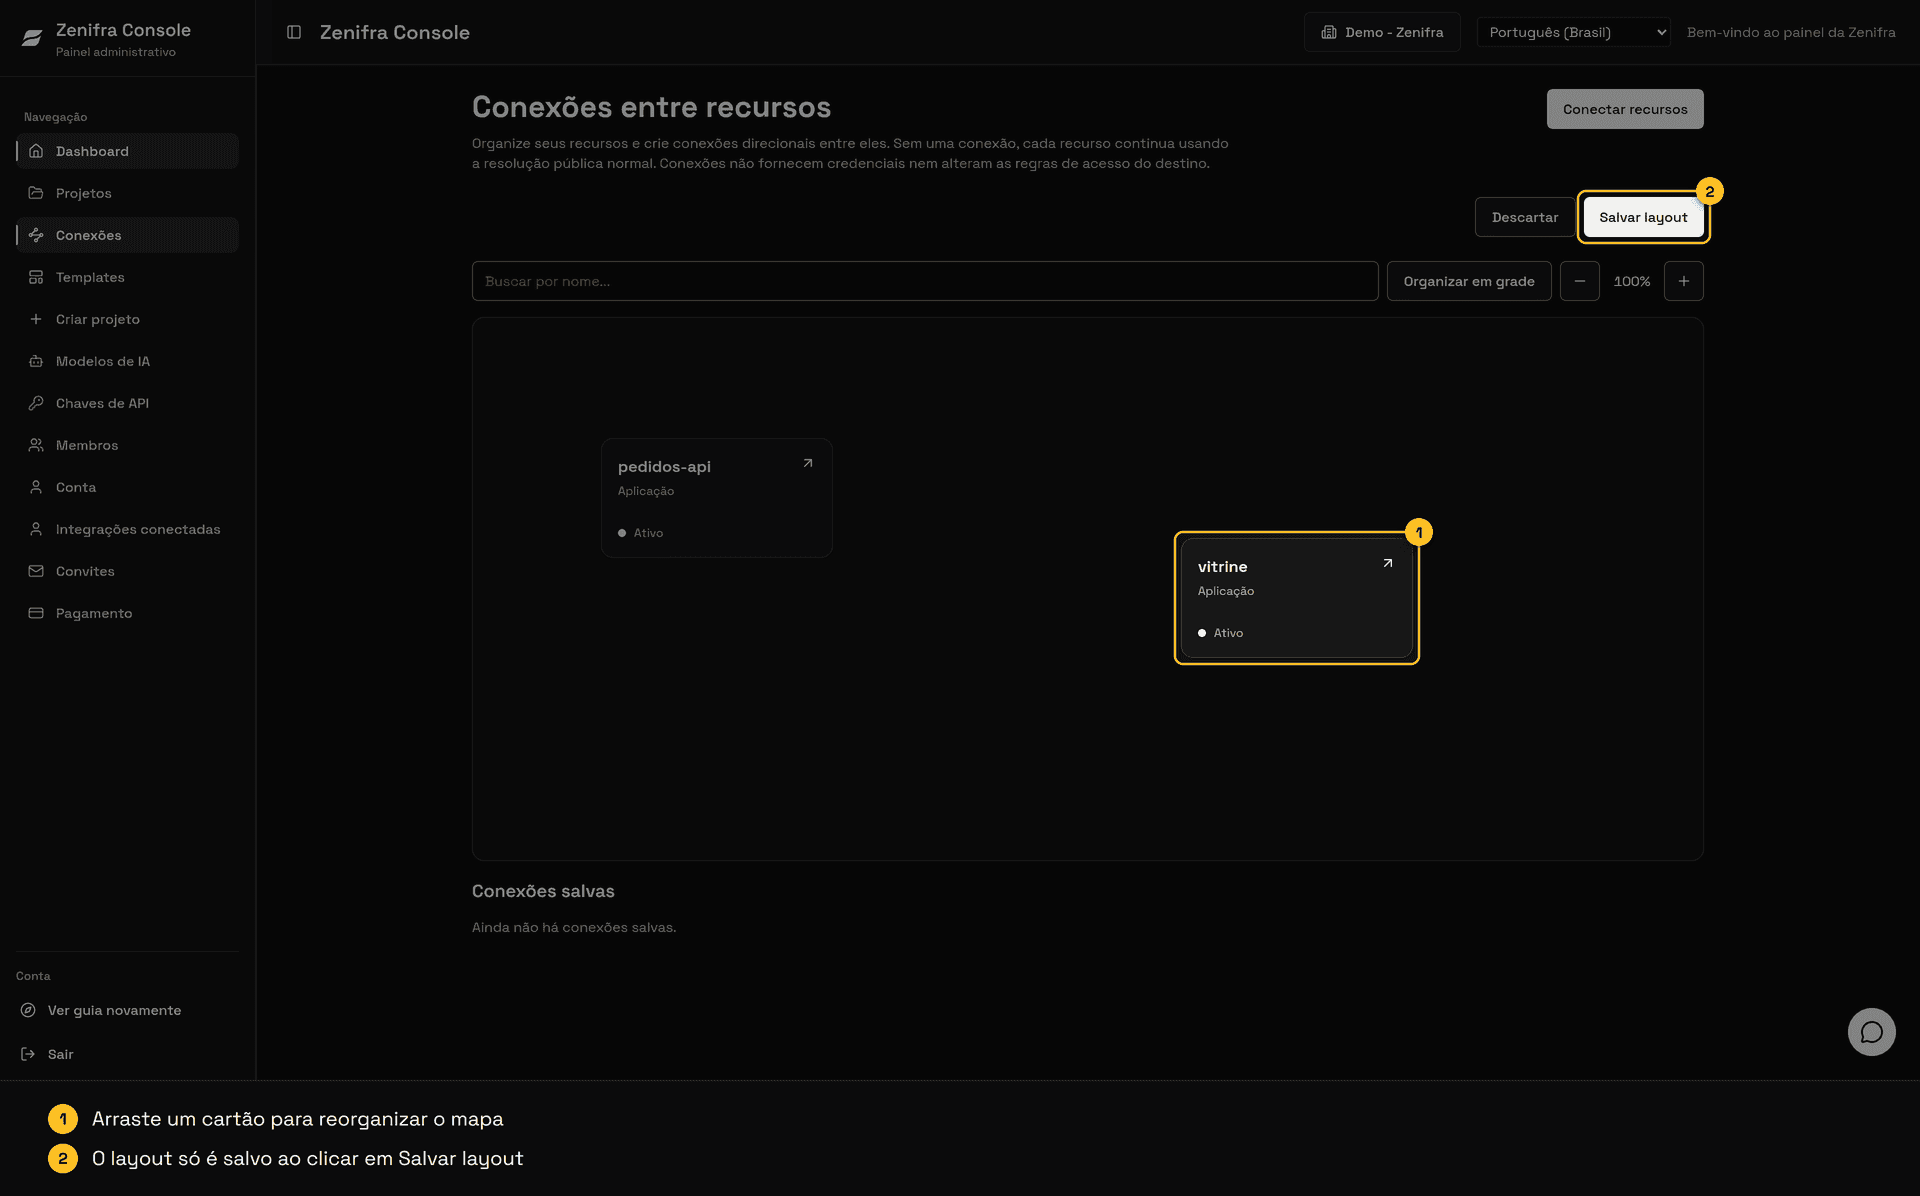Open external link arrow on vitrine card
The height and width of the screenshot is (1196, 1920).
1388,563
